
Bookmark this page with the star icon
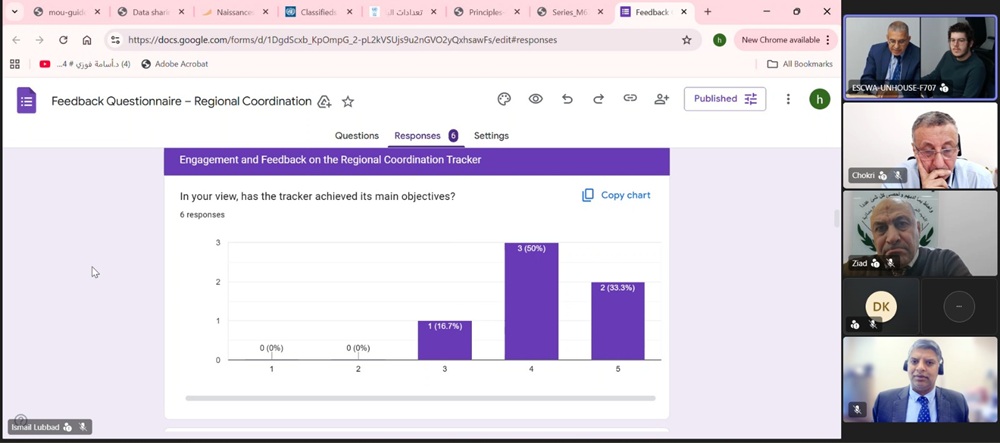pos(686,40)
